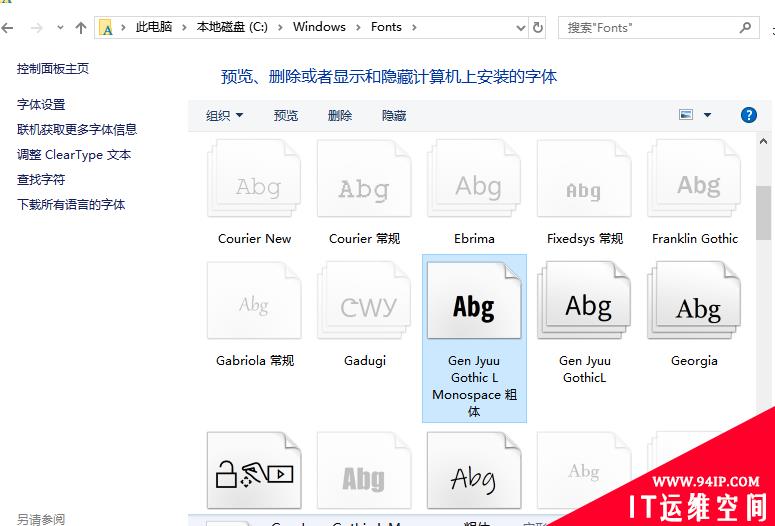Viewport: 775px width, 526px height.
Task: Click in the 搜索"Fonts" search box
Action: (x=658, y=28)
